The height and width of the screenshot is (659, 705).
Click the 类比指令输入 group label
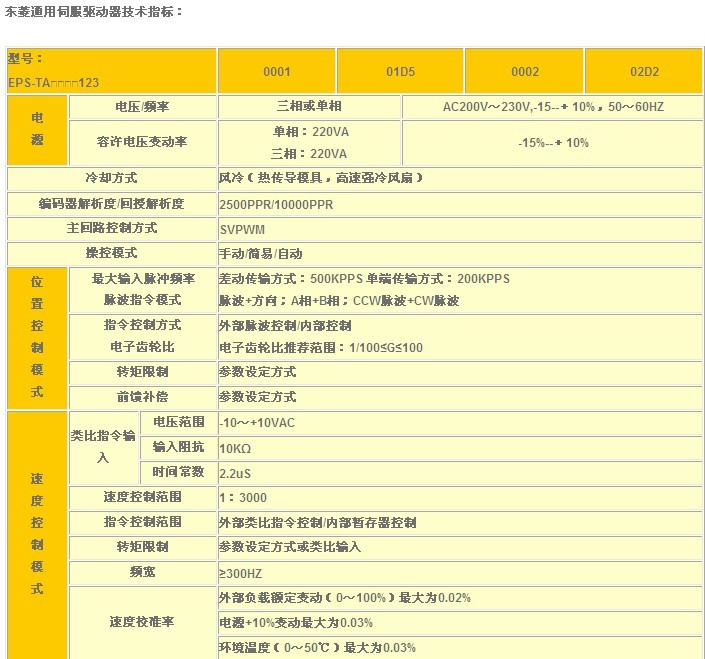pyautogui.click(x=103, y=446)
